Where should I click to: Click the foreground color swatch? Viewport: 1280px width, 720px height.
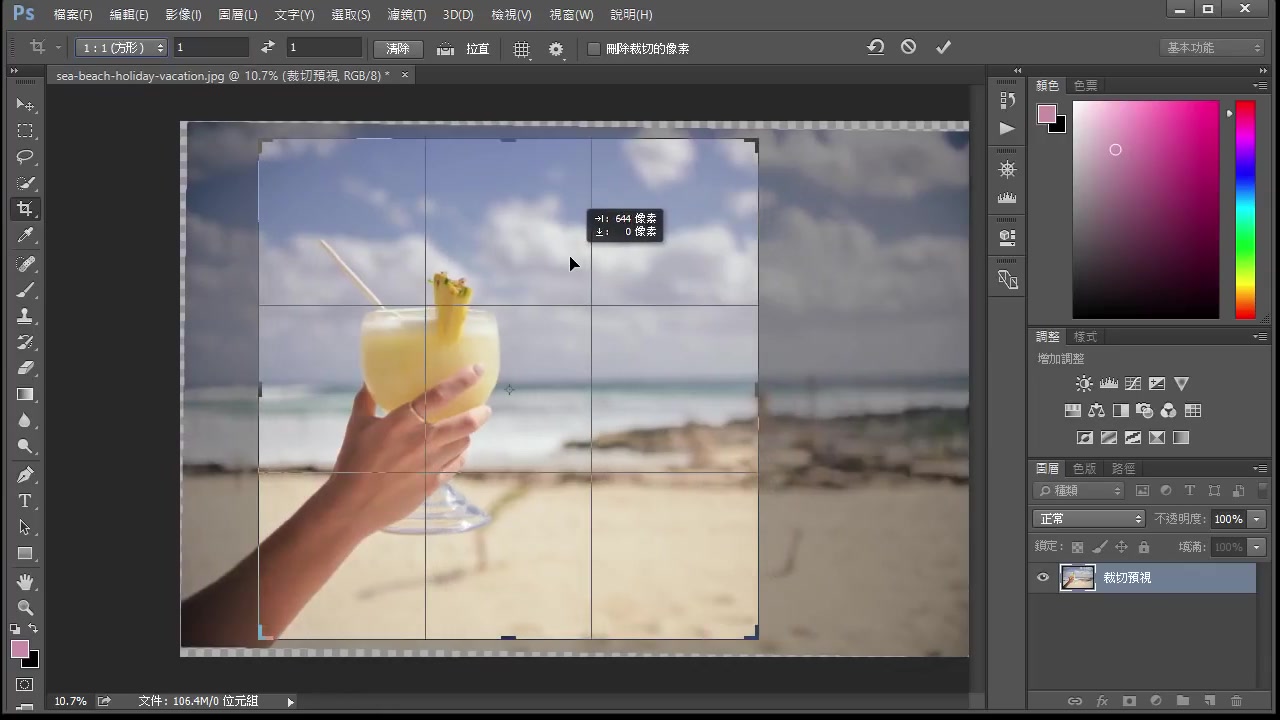point(20,650)
